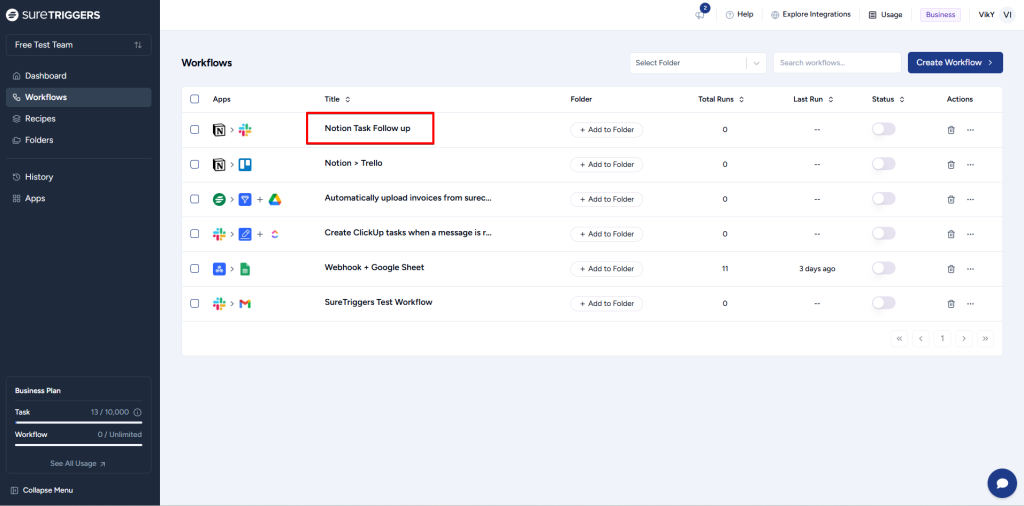Click the Create Workflow button
The image size is (1024, 506).
tap(954, 63)
